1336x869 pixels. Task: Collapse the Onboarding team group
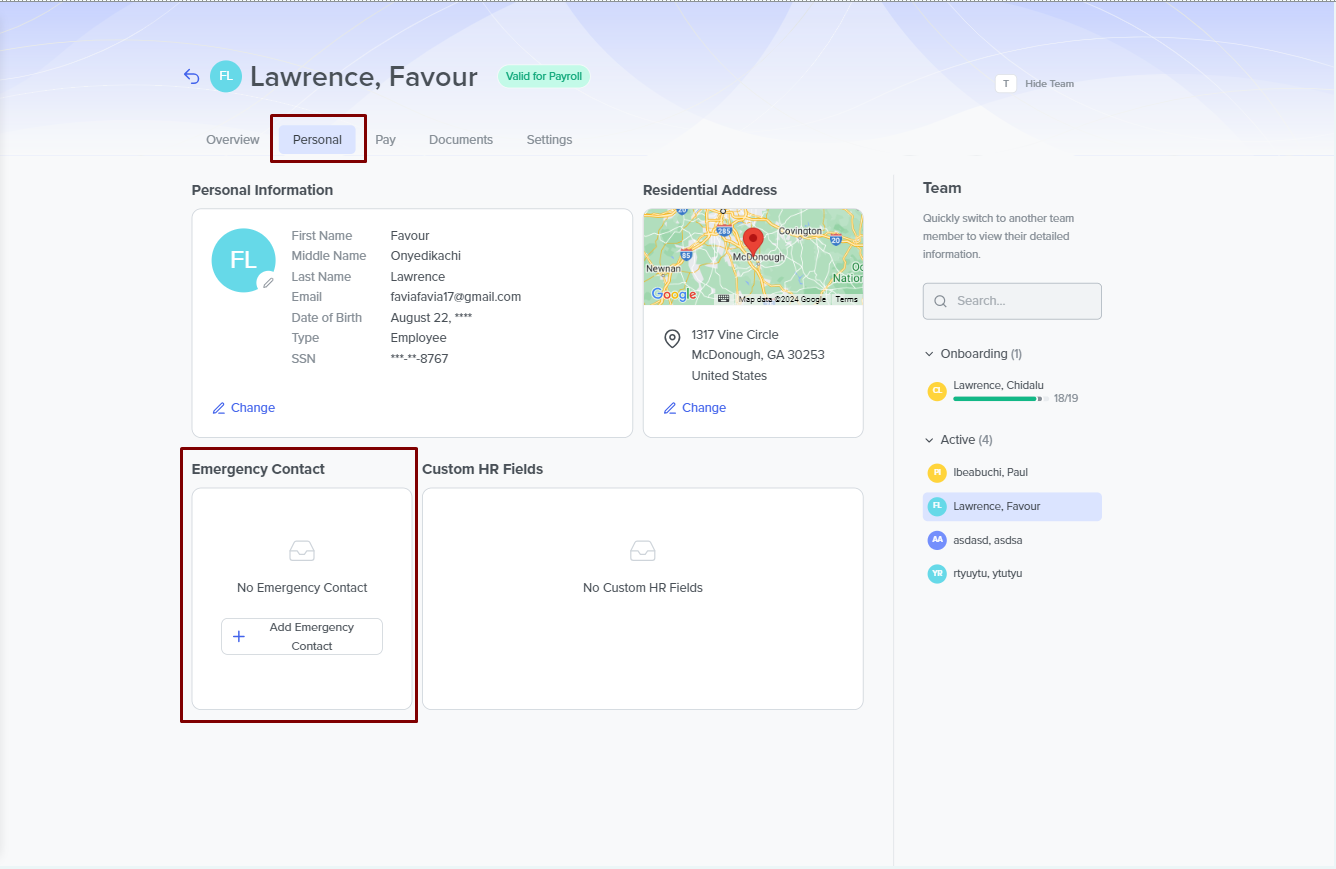929,354
